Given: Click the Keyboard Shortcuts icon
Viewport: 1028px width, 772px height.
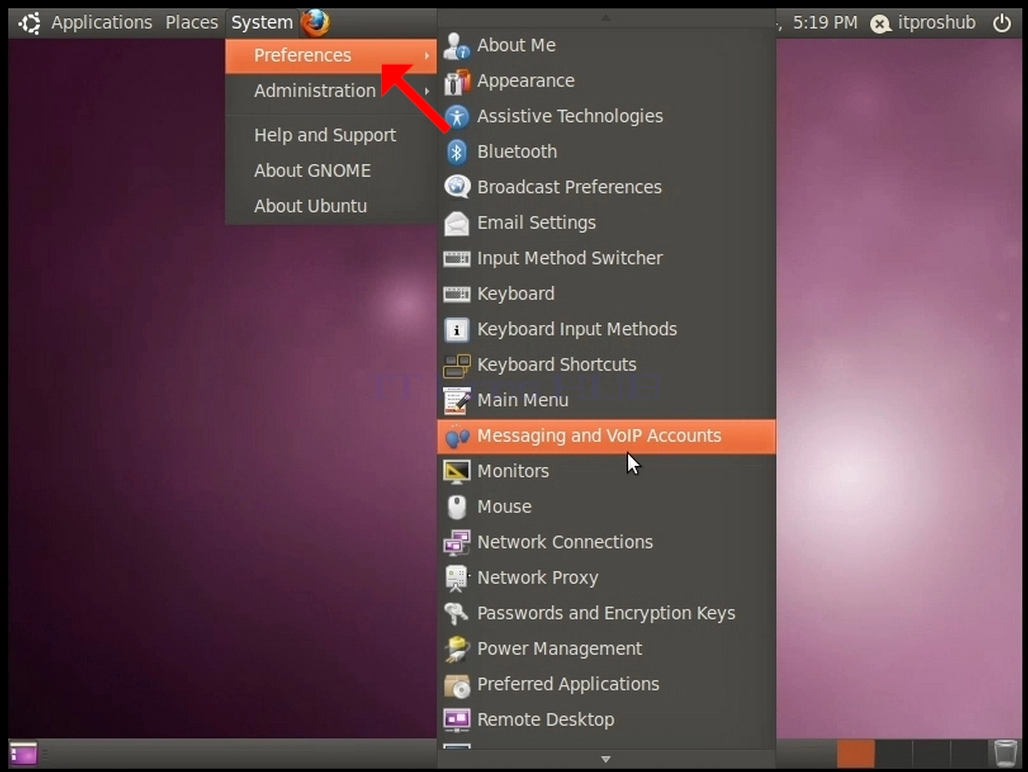Looking at the screenshot, I should point(456,365).
